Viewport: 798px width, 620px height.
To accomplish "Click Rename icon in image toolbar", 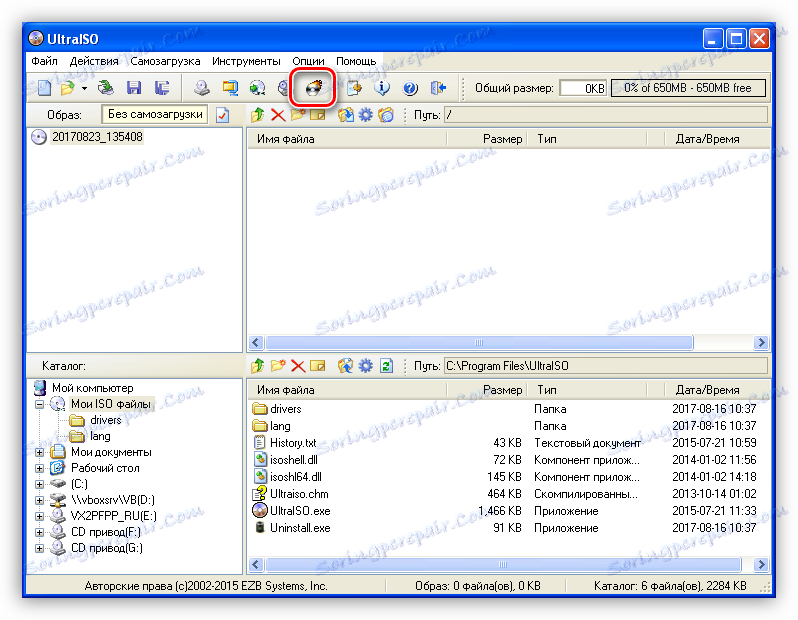I will click(318, 115).
